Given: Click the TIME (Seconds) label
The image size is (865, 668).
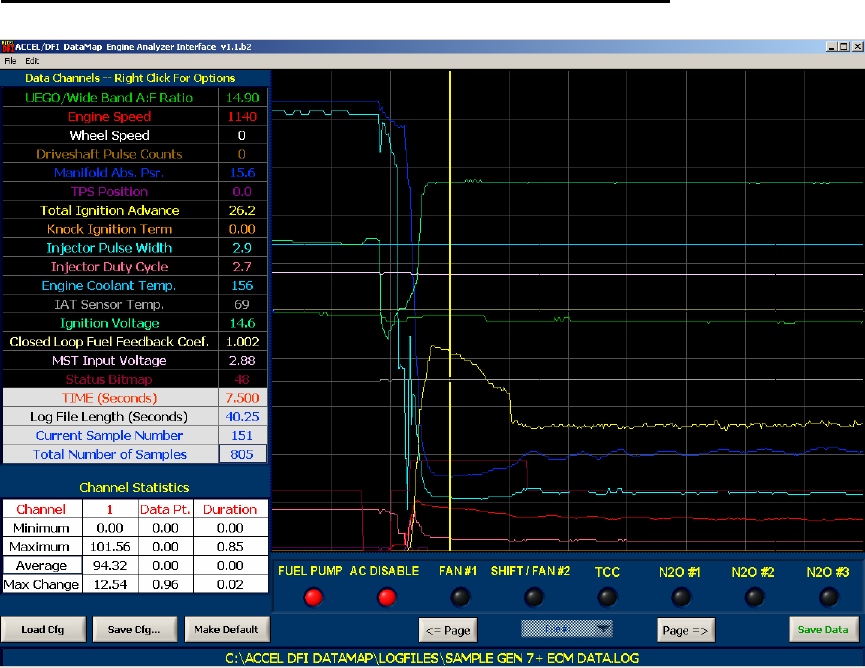Looking at the screenshot, I should pos(109,398).
